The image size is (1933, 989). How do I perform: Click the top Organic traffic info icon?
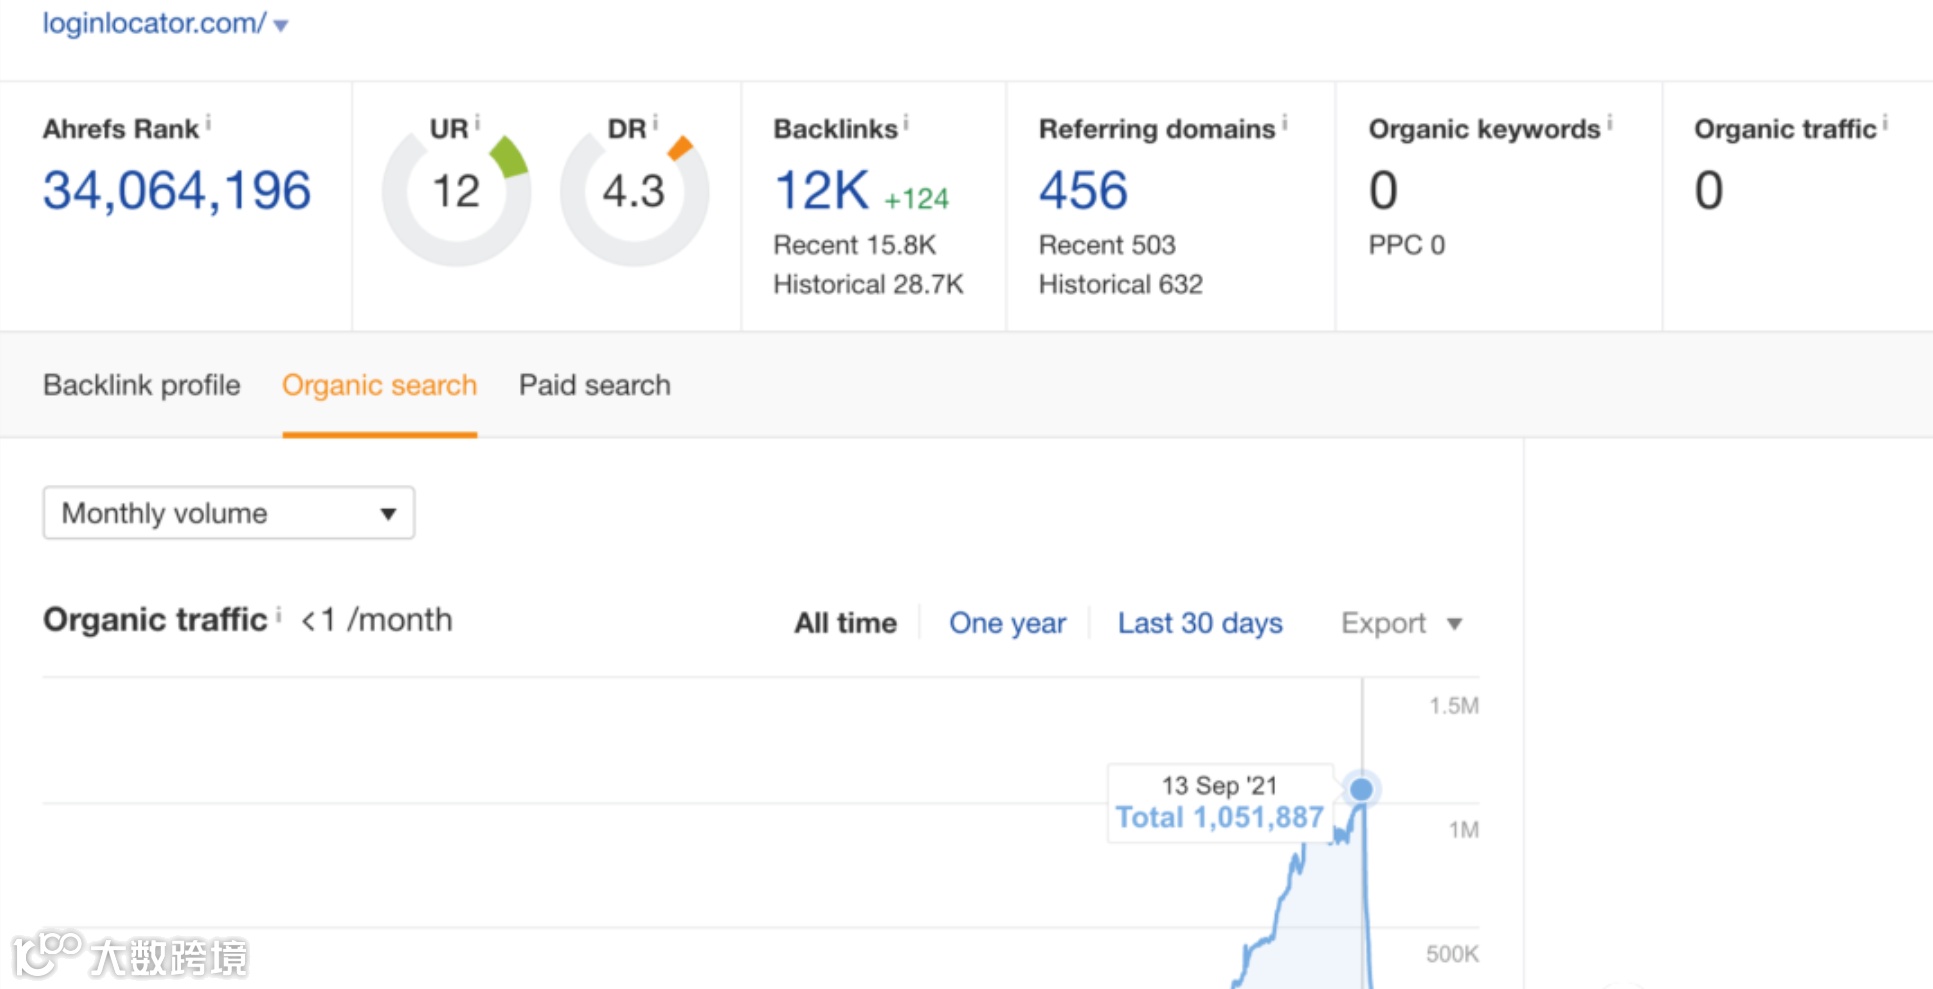(x=1885, y=123)
